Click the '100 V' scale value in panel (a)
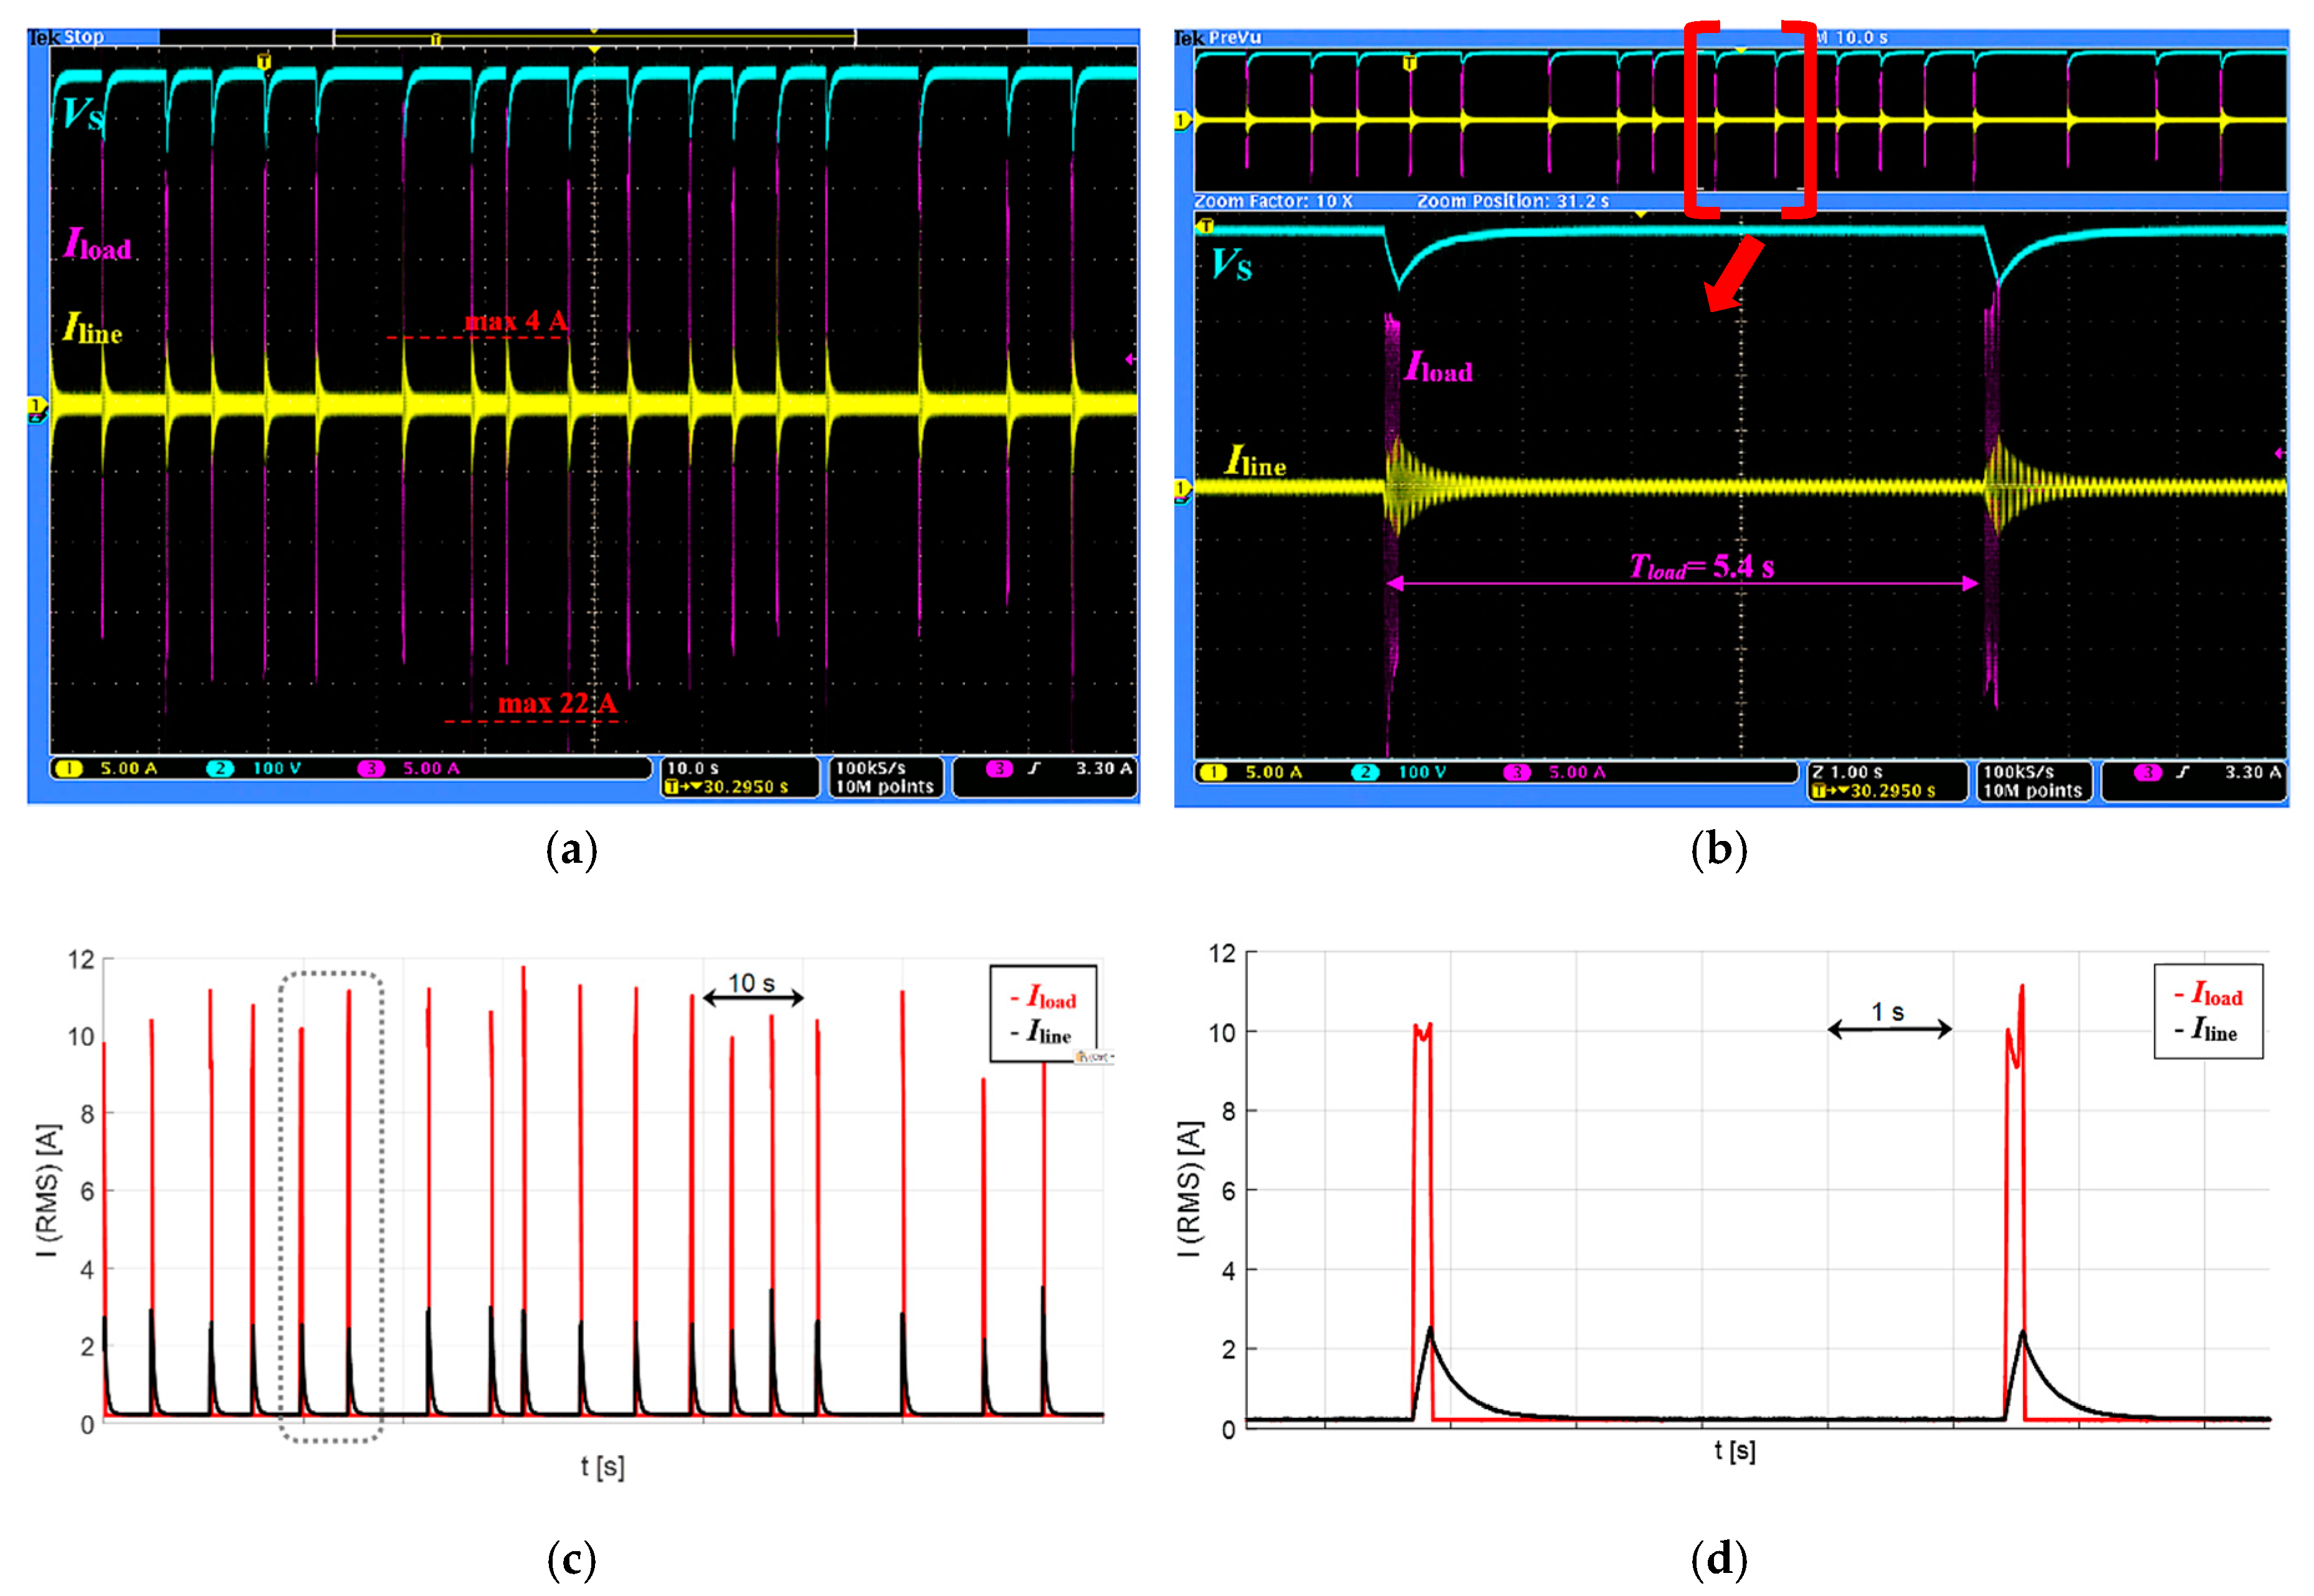The image size is (2314, 1596). pyautogui.click(x=277, y=769)
